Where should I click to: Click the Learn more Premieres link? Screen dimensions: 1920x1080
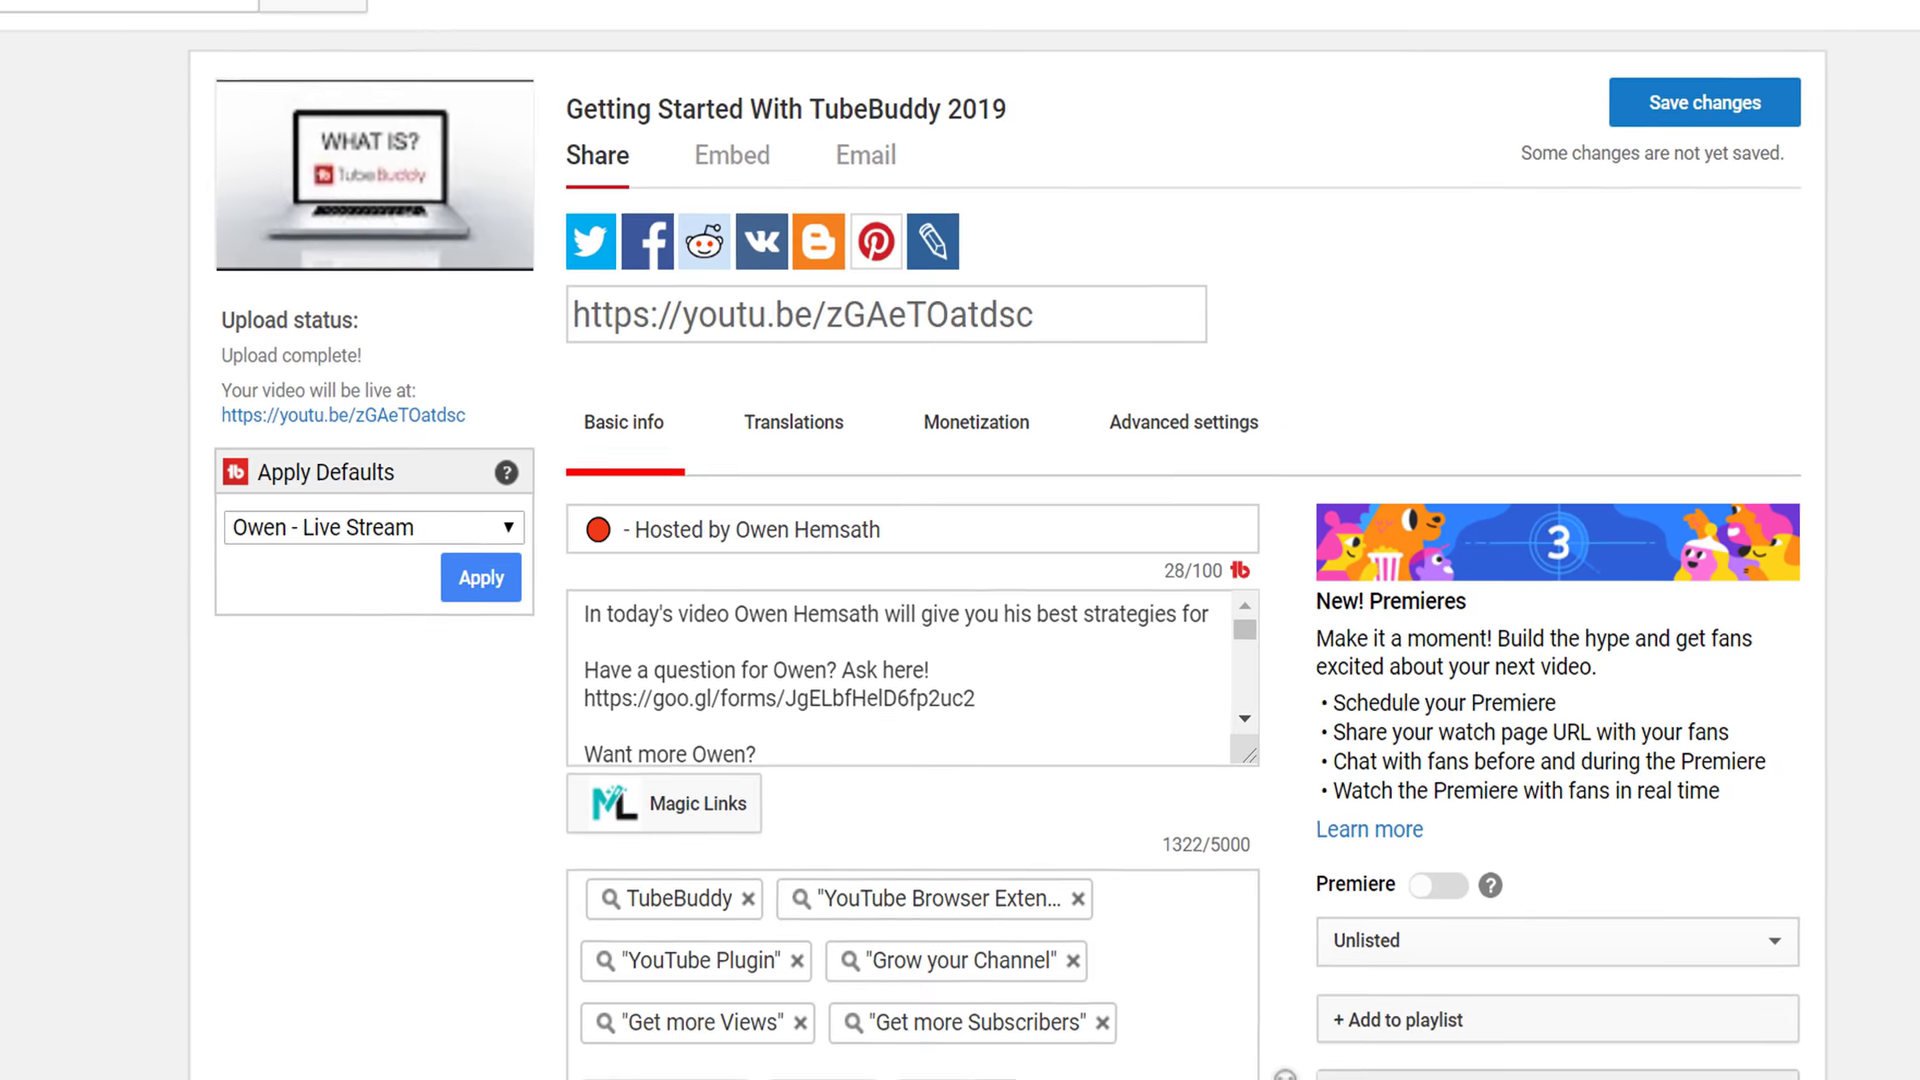click(x=1369, y=828)
